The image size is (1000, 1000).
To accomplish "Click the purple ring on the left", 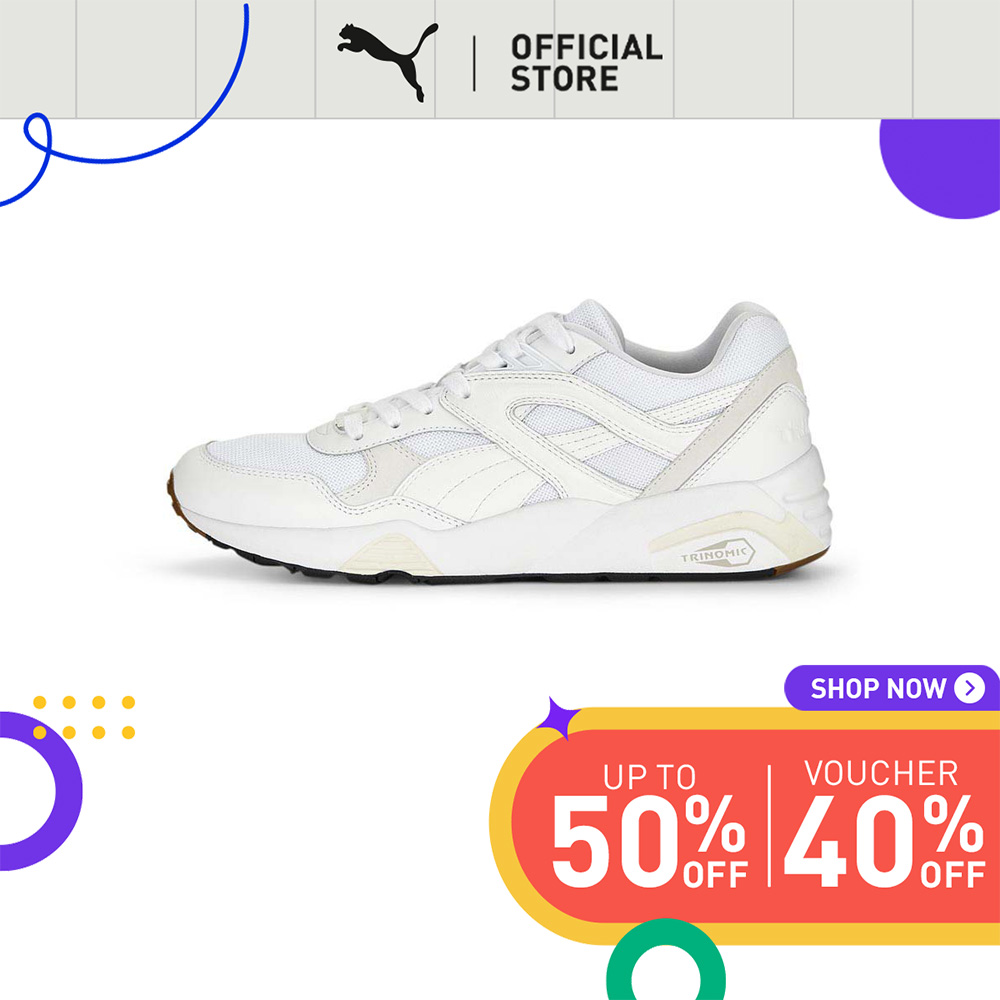I will coord(40,791).
